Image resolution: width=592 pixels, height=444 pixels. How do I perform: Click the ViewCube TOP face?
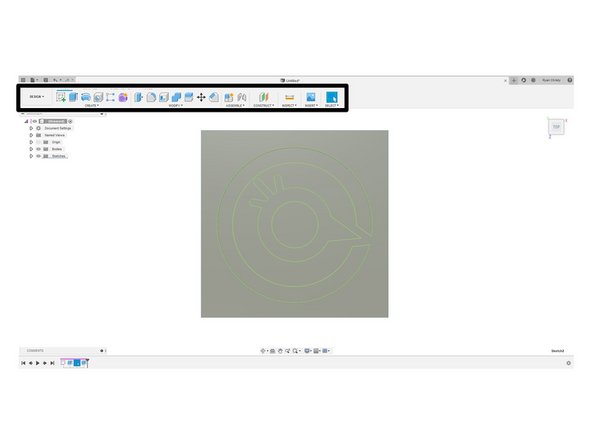point(556,127)
